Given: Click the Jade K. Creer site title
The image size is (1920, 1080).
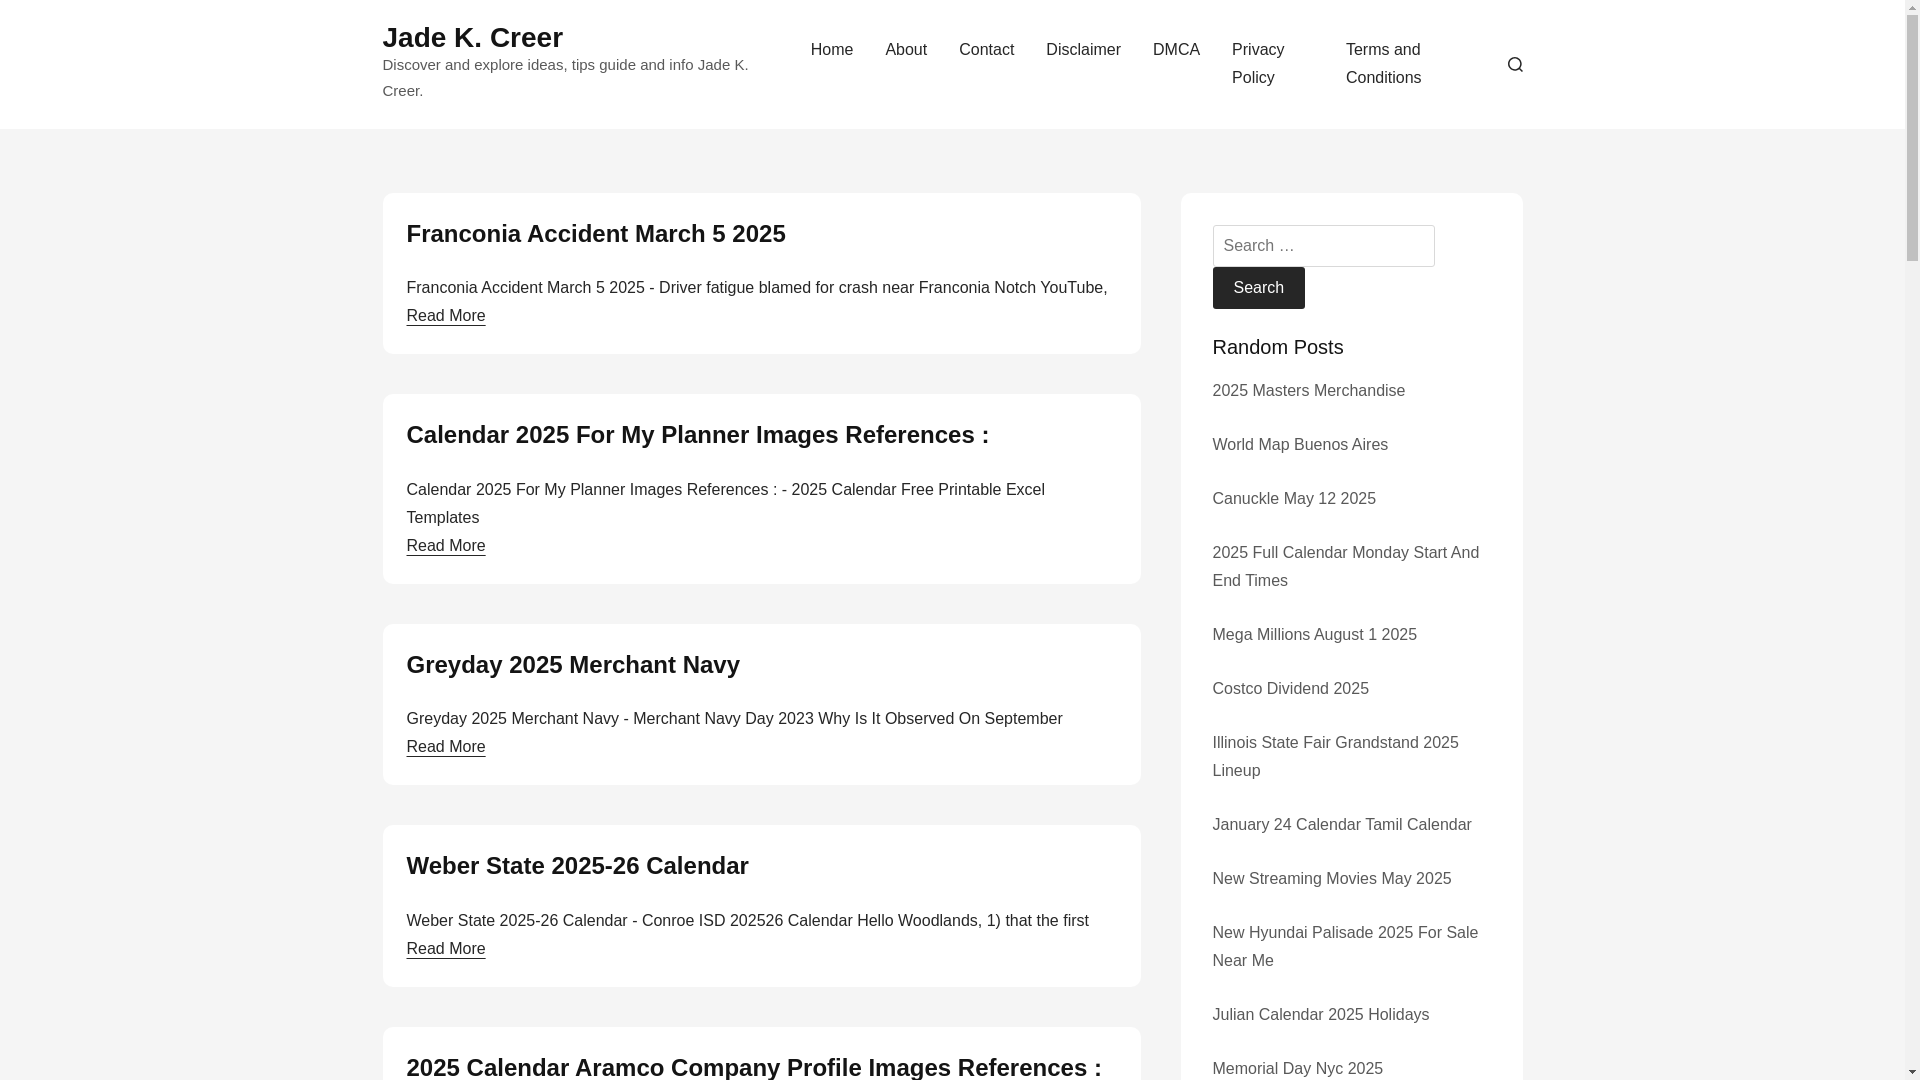Looking at the screenshot, I should click(x=472, y=37).
